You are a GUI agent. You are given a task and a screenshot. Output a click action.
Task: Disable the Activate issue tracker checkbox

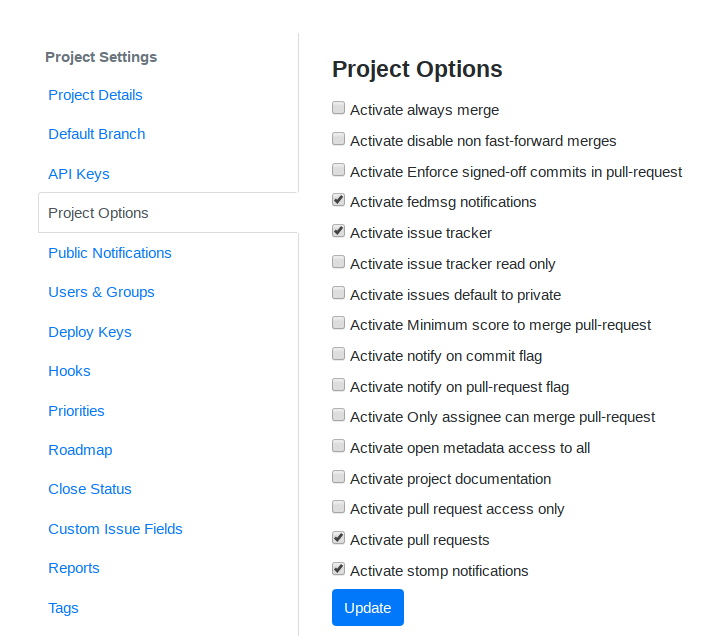point(338,231)
